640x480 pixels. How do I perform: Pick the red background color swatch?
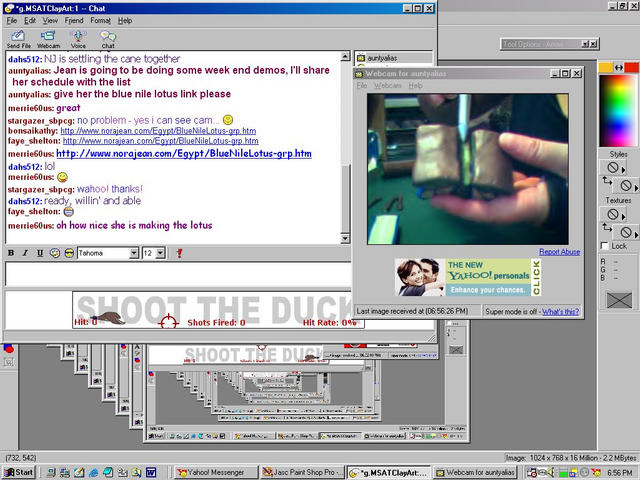click(631, 67)
